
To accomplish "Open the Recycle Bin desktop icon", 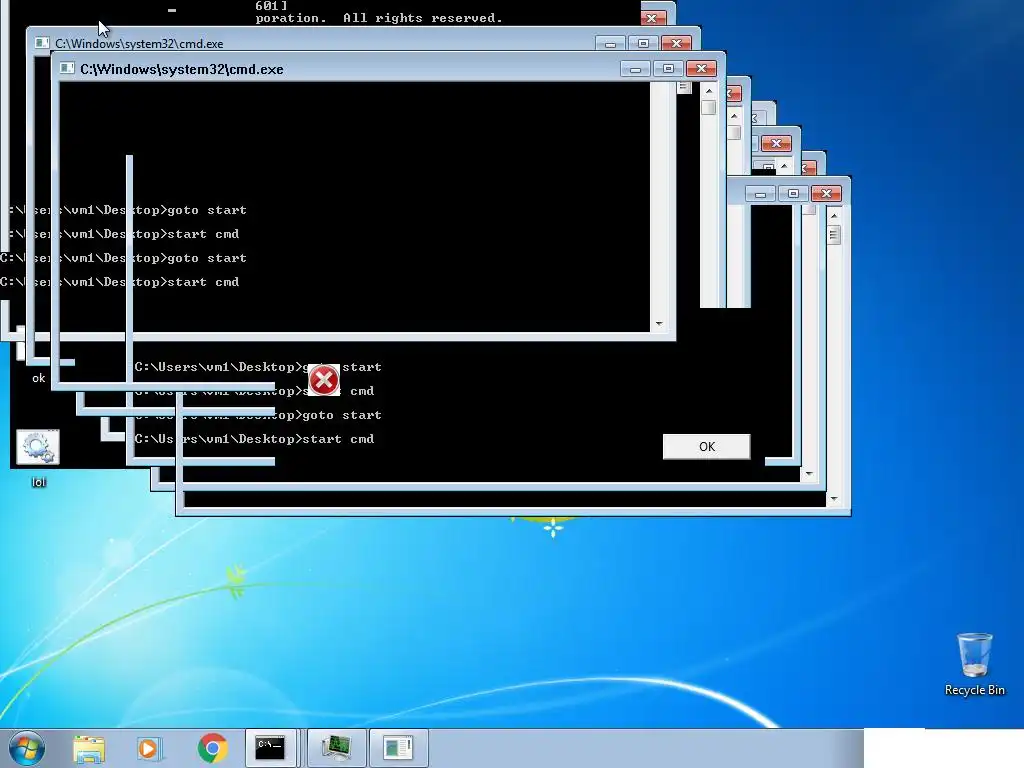I will pyautogui.click(x=974, y=664).
